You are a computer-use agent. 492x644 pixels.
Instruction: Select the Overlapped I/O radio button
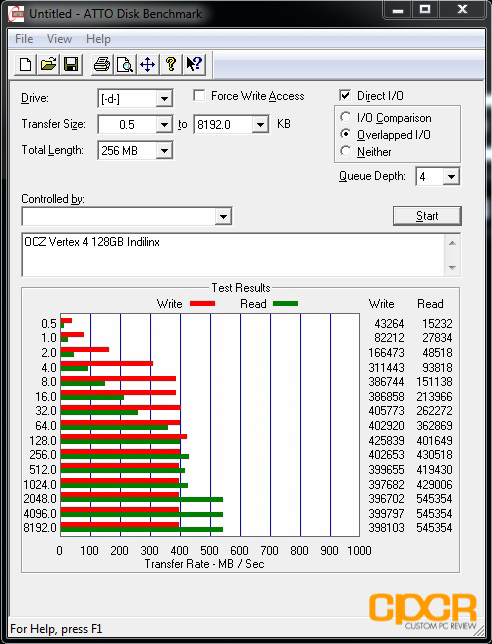point(345,134)
